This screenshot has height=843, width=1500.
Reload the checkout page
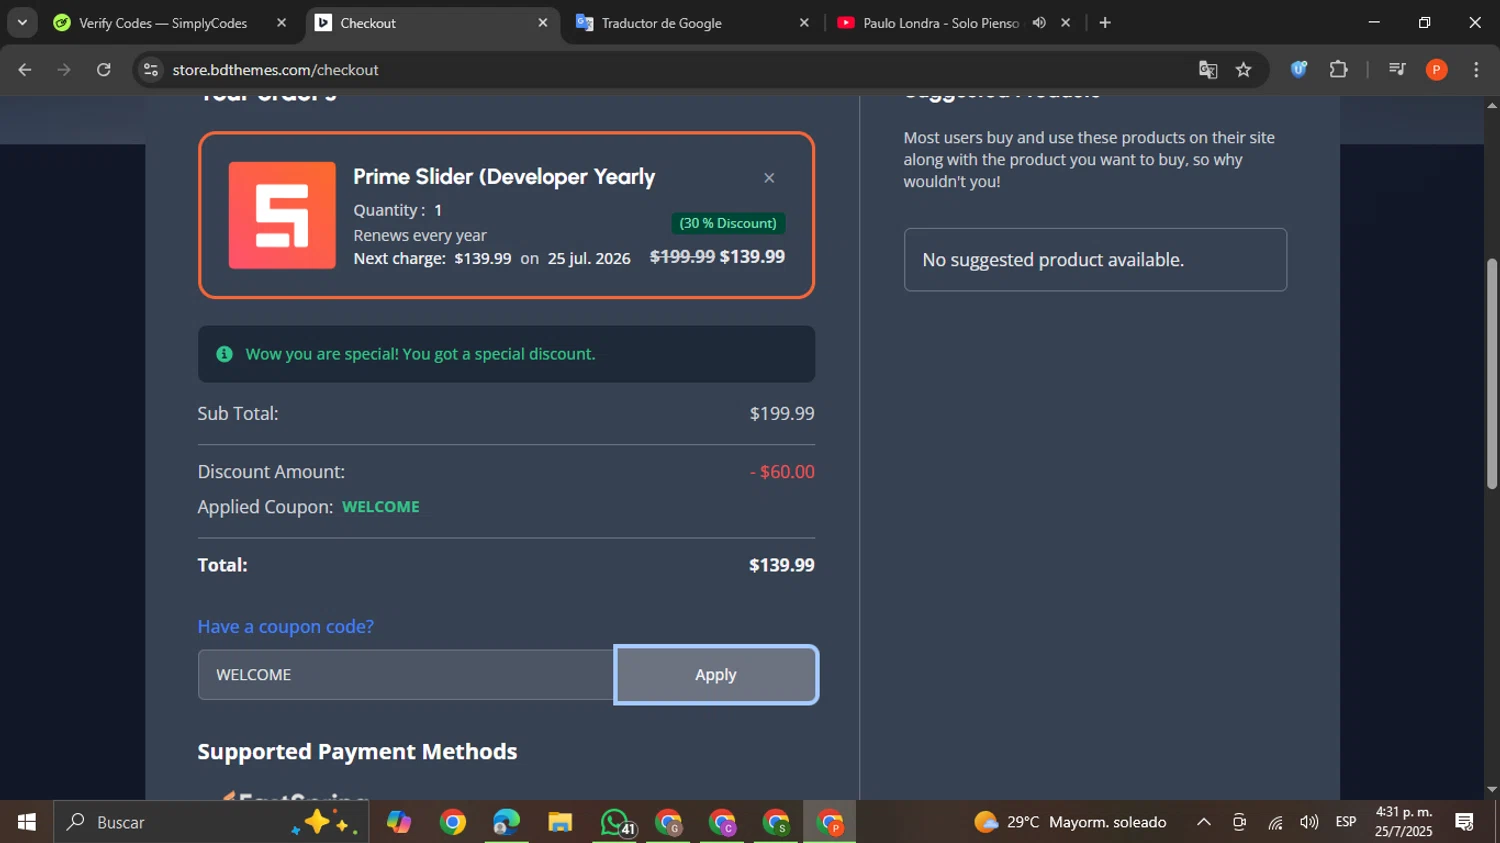tap(104, 70)
